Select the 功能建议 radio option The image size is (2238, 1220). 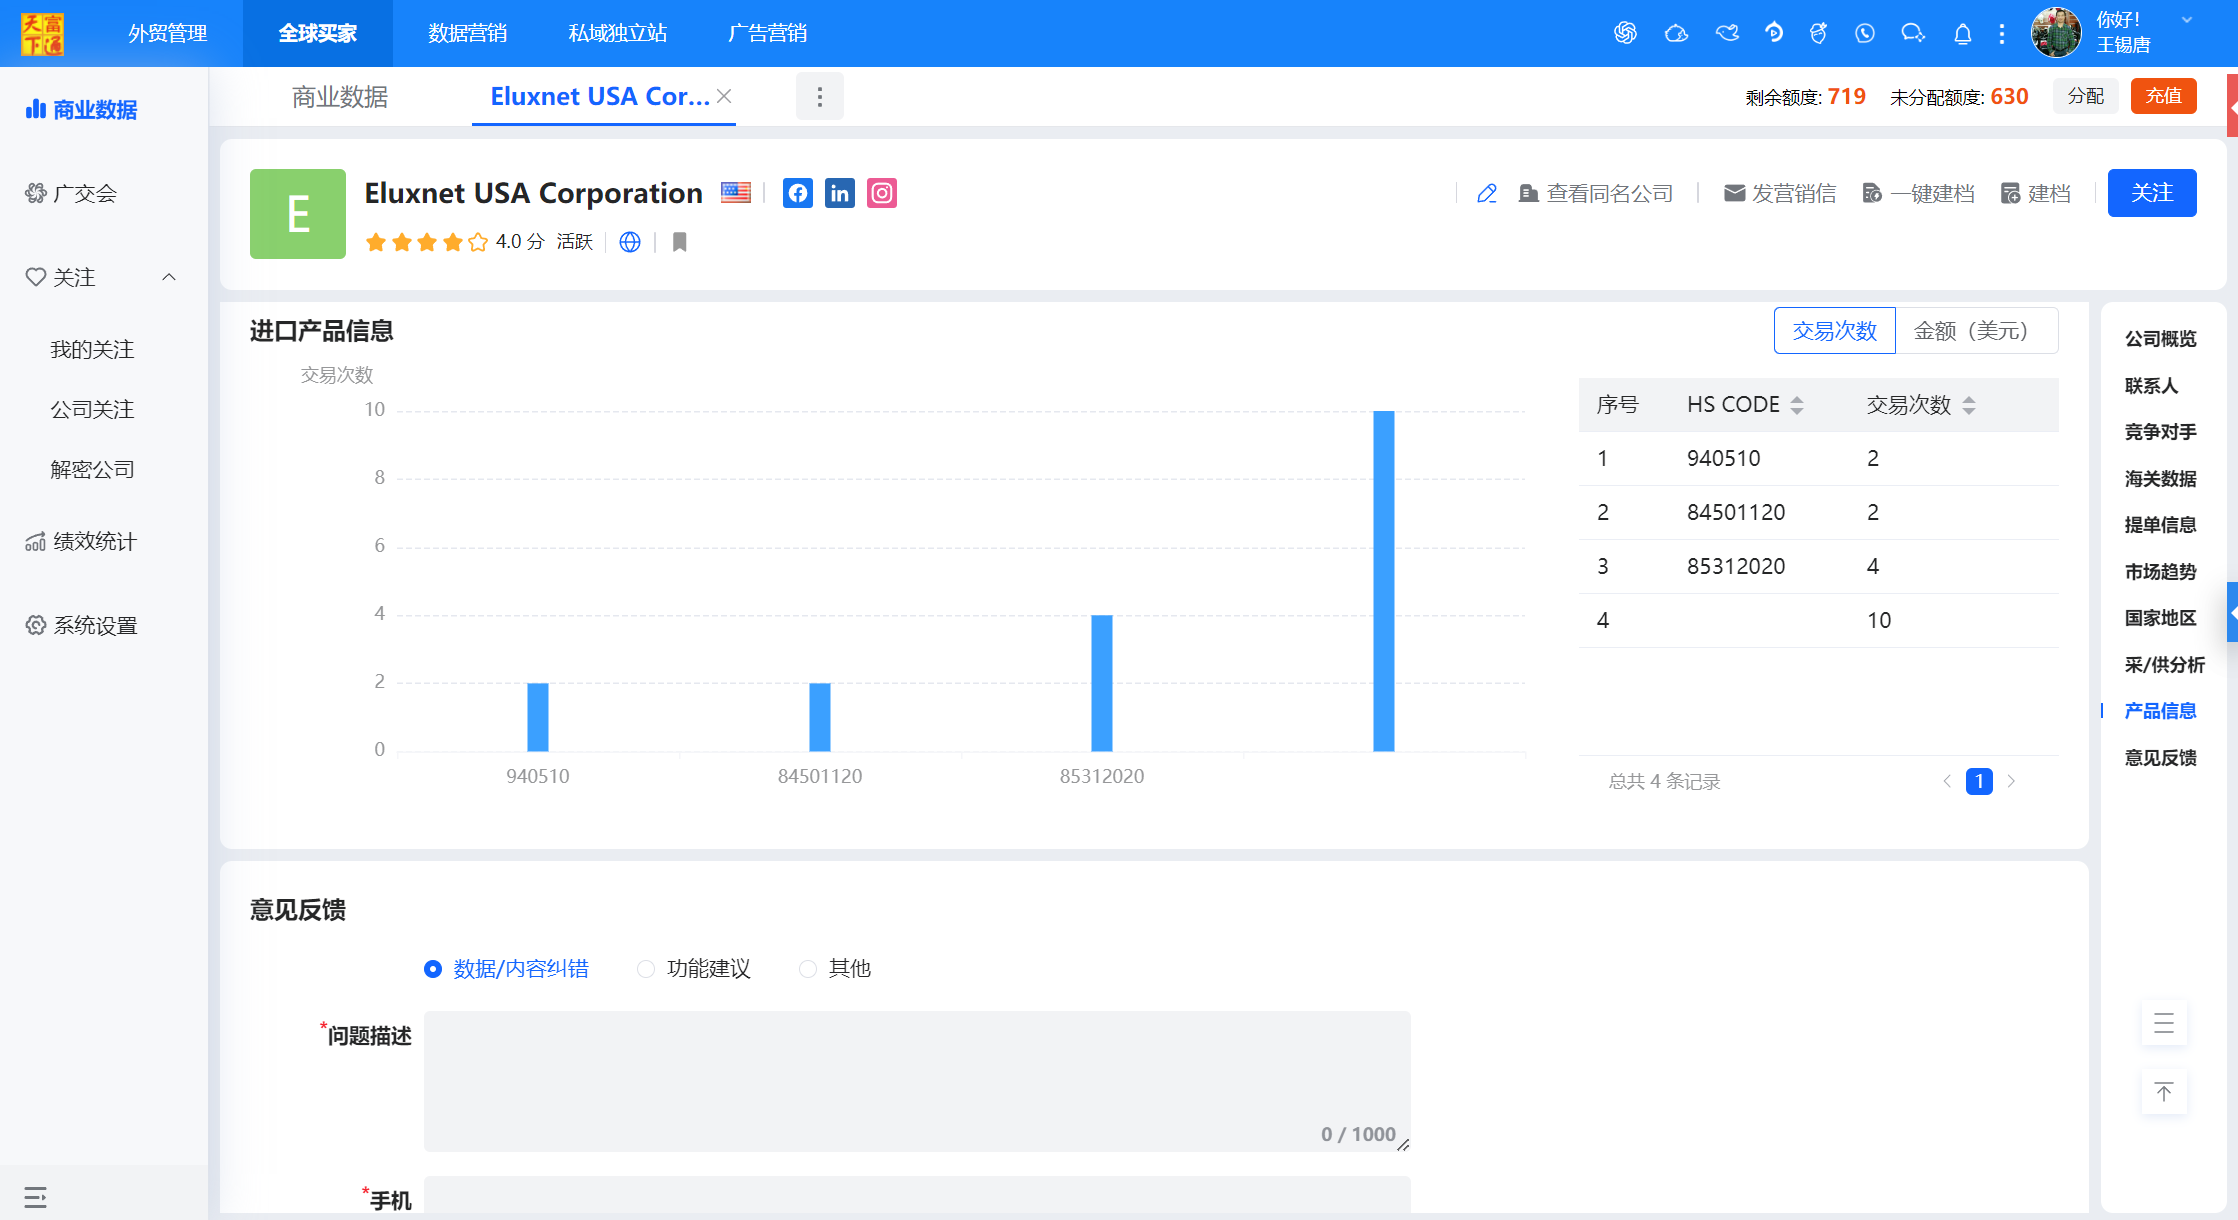(694, 969)
